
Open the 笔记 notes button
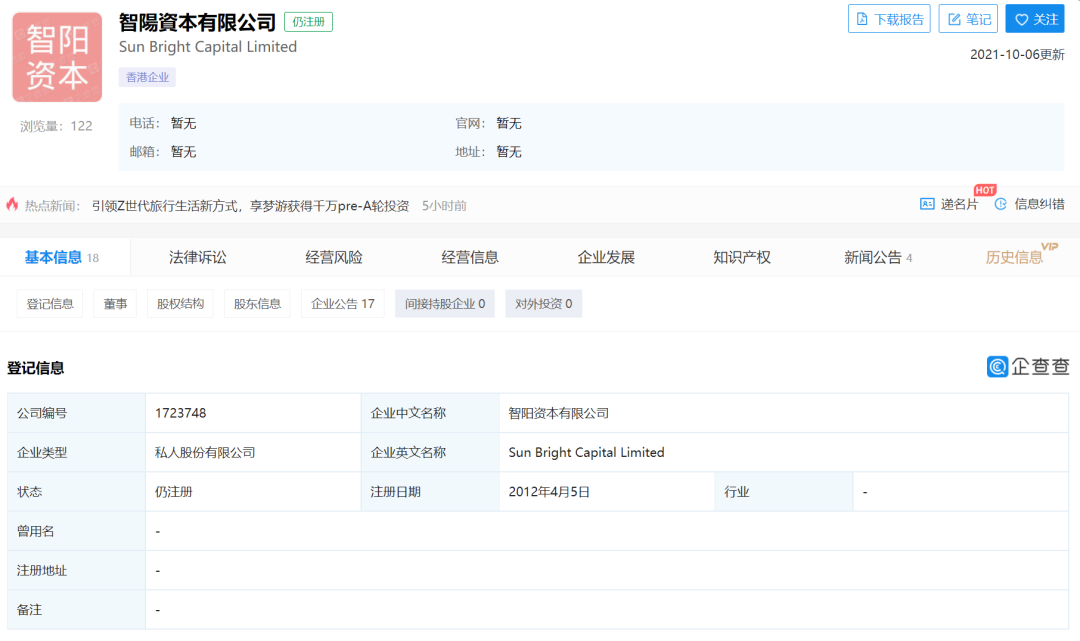(968, 19)
